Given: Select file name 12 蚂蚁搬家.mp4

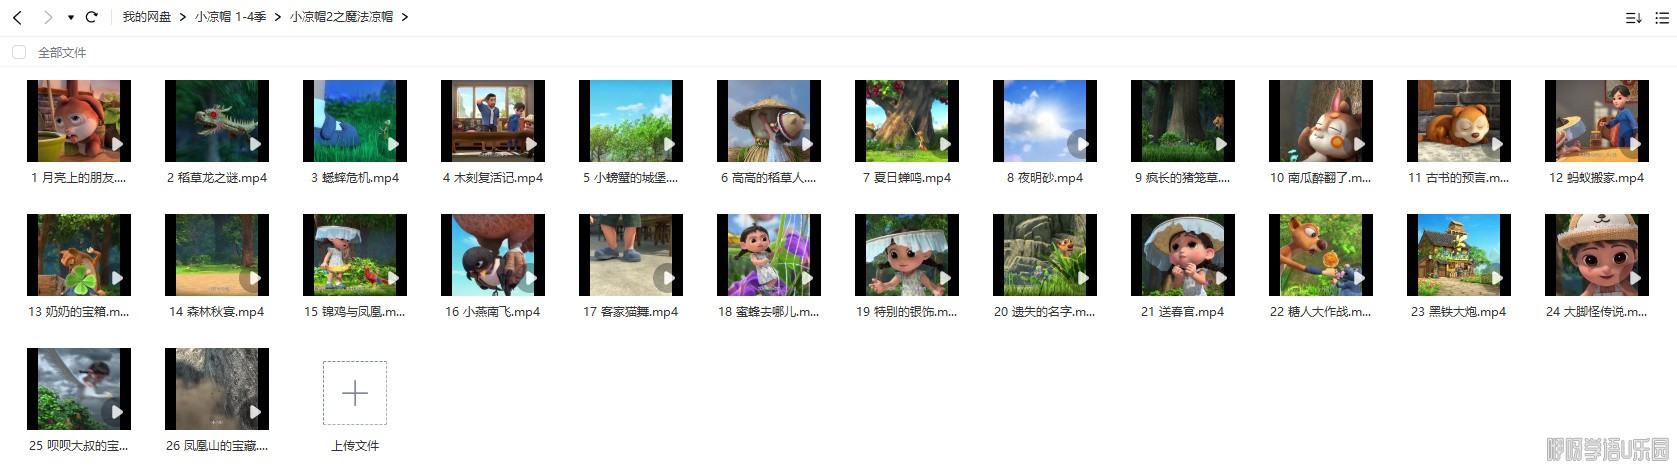Looking at the screenshot, I should 1597,178.
